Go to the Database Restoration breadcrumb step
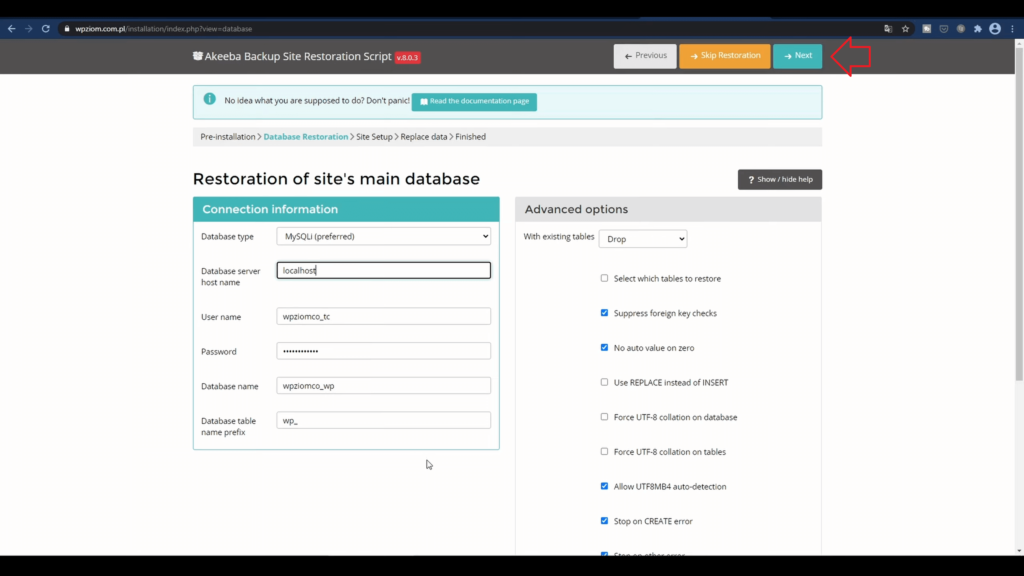The height and width of the screenshot is (576, 1024). (x=306, y=136)
